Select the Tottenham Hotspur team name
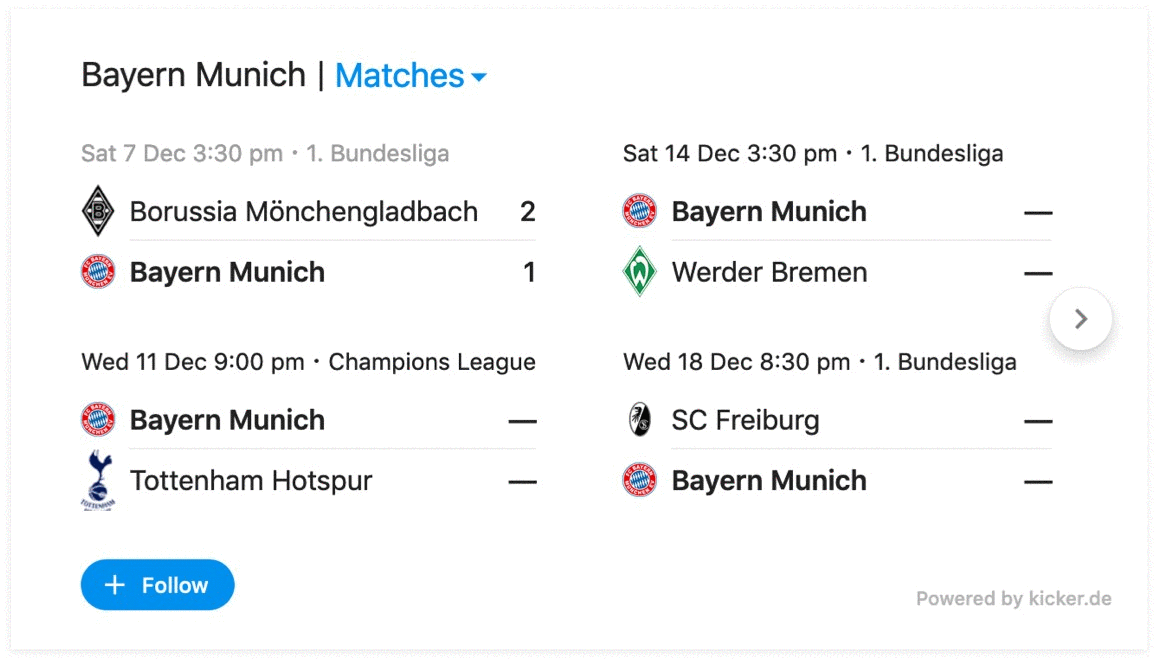The width and height of the screenshot is (1160, 660). (252, 481)
